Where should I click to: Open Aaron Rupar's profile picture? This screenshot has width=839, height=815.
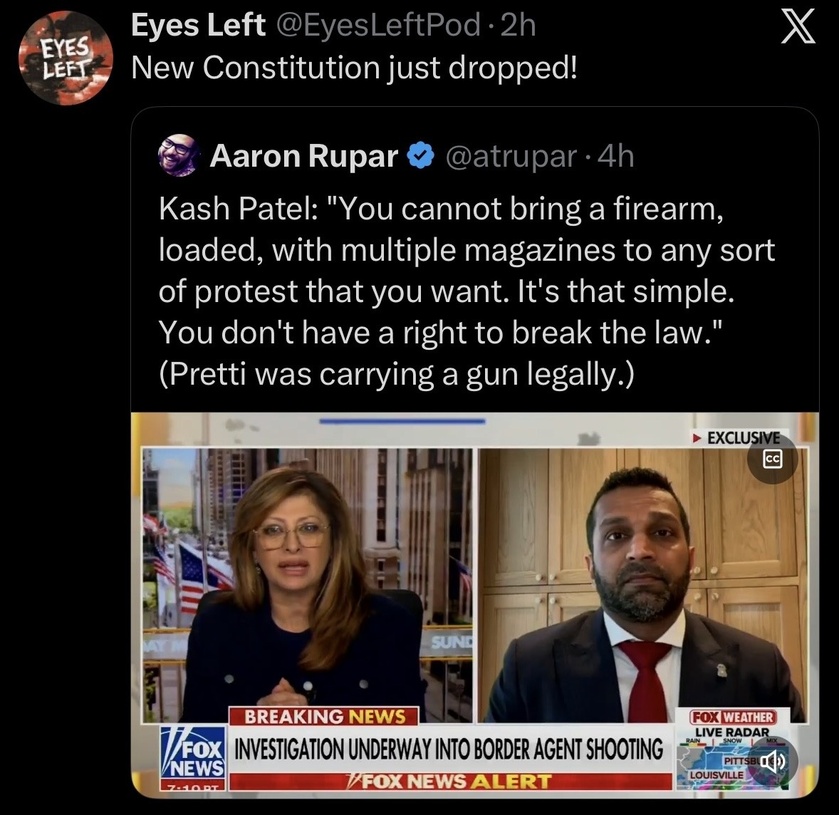tap(179, 156)
